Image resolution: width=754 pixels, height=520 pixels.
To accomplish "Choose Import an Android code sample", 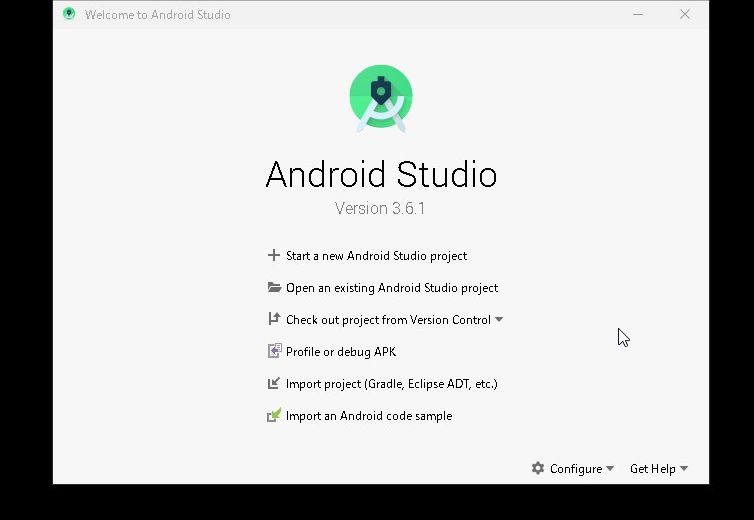I will (368, 416).
